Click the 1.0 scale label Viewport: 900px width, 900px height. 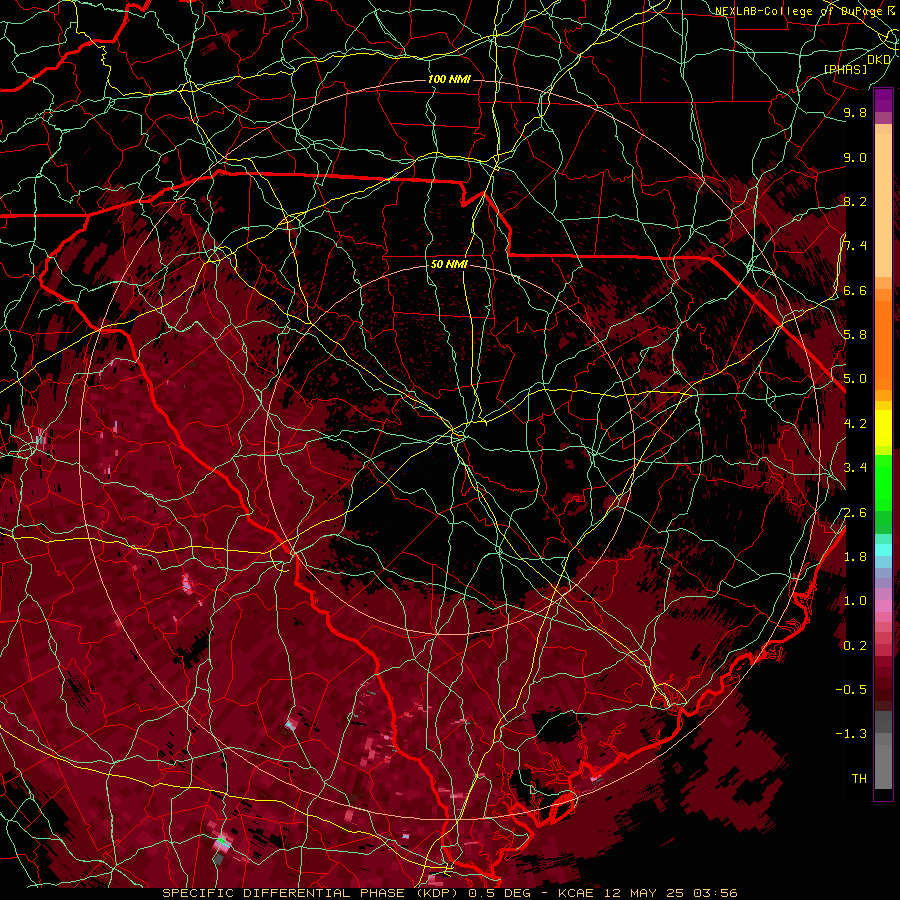[x=855, y=601]
